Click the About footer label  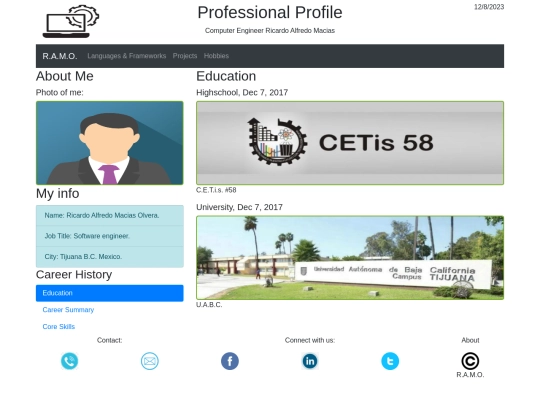[x=470, y=340]
